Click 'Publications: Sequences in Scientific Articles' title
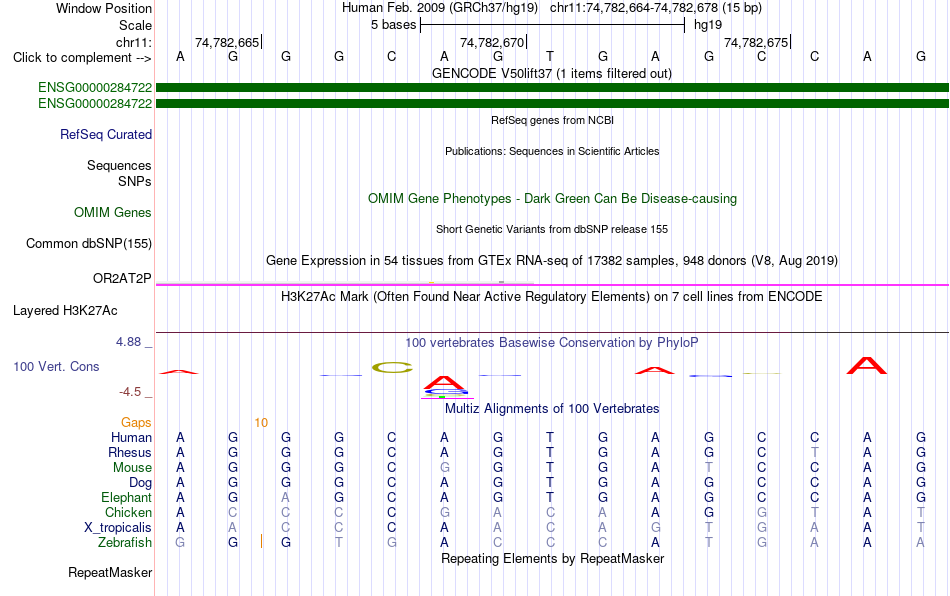Viewport: 950px width, 596px height. [552, 151]
